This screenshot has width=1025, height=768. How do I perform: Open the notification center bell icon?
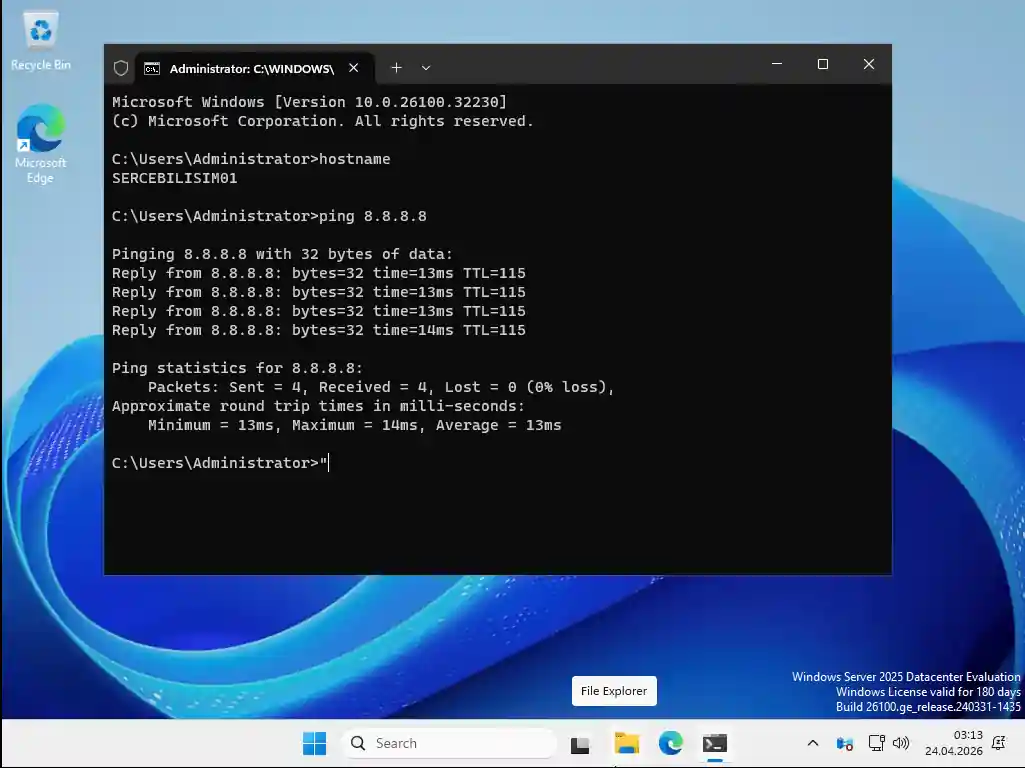[999, 743]
